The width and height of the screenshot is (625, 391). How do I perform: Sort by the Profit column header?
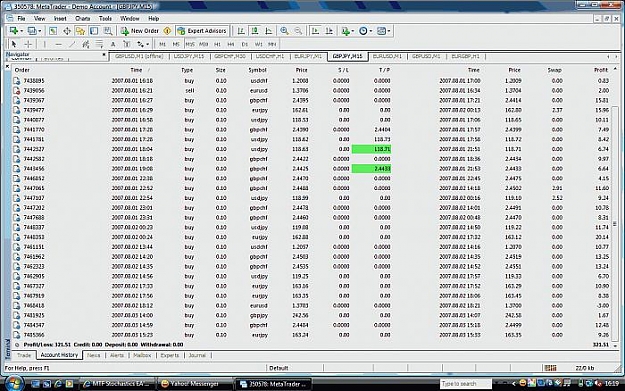[601, 70]
